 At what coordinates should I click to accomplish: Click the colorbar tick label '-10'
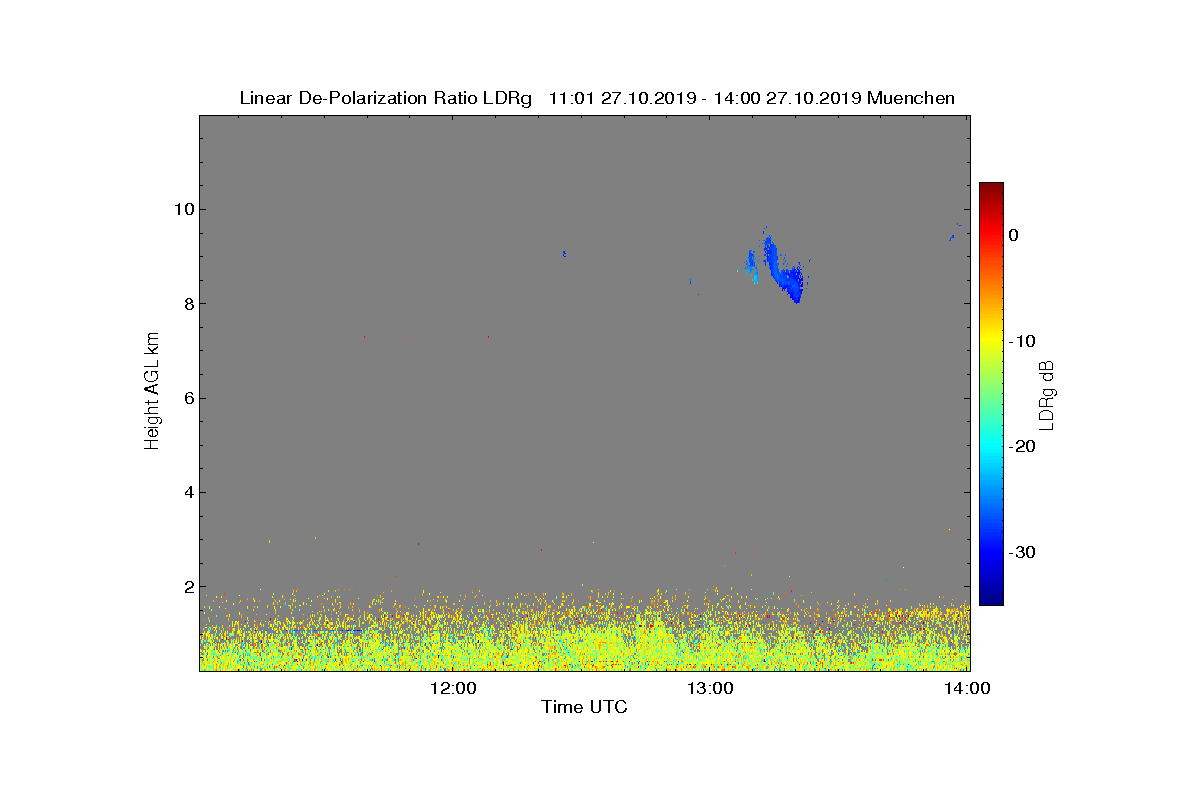click(x=1022, y=341)
